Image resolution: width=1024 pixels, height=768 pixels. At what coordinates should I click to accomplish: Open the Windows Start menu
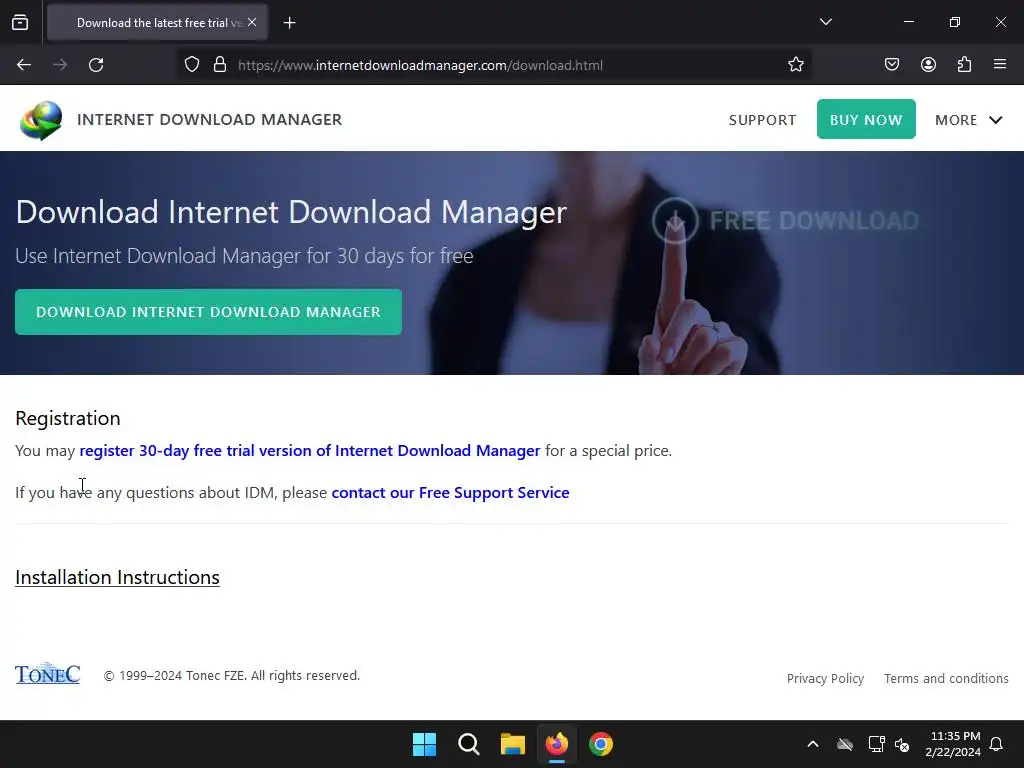[x=424, y=744]
